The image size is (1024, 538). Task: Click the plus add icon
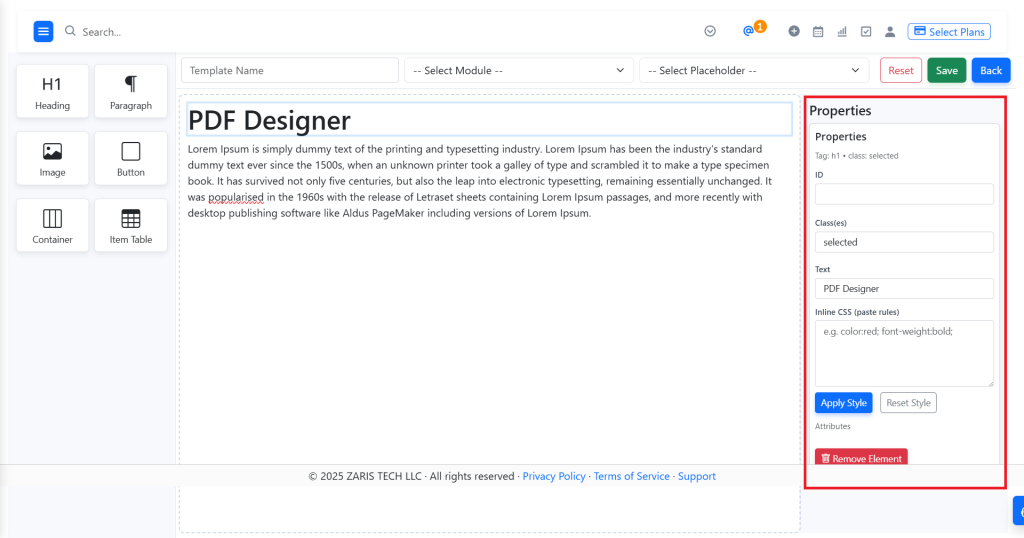pyautogui.click(x=793, y=31)
